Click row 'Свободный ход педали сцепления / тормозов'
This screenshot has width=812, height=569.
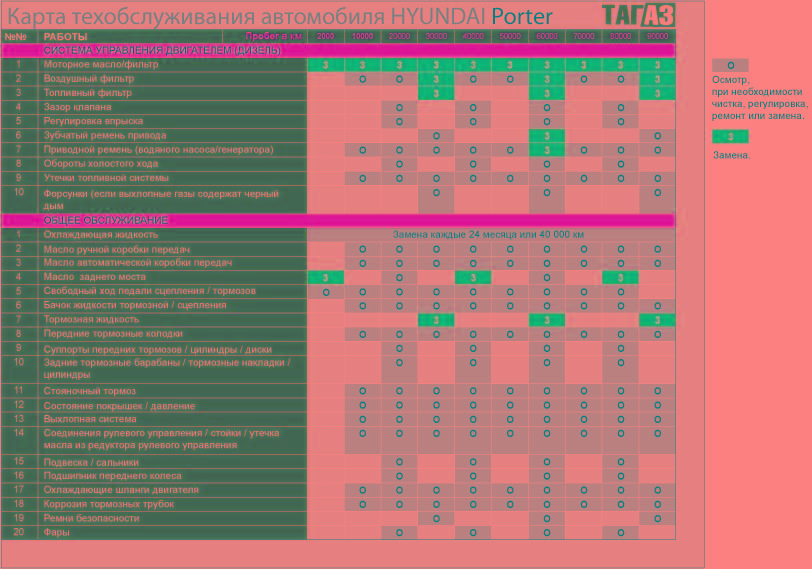[x=339, y=291]
